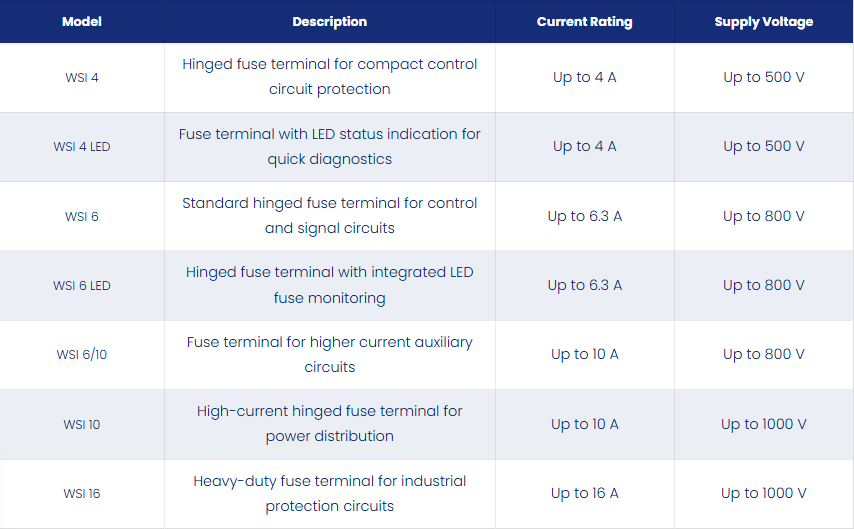Click WSI 4 'Up to 500 V' voltage
The width and height of the screenshot is (854, 529).
[x=764, y=77]
